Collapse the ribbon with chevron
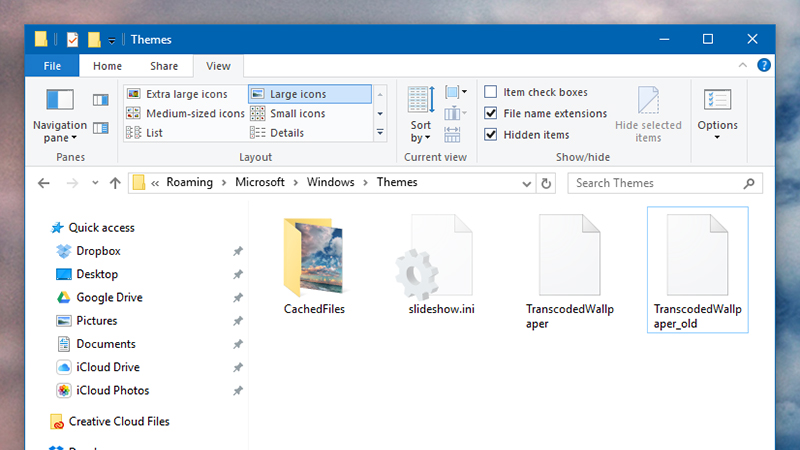Viewport: 800px width, 450px height. [x=743, y=65]
